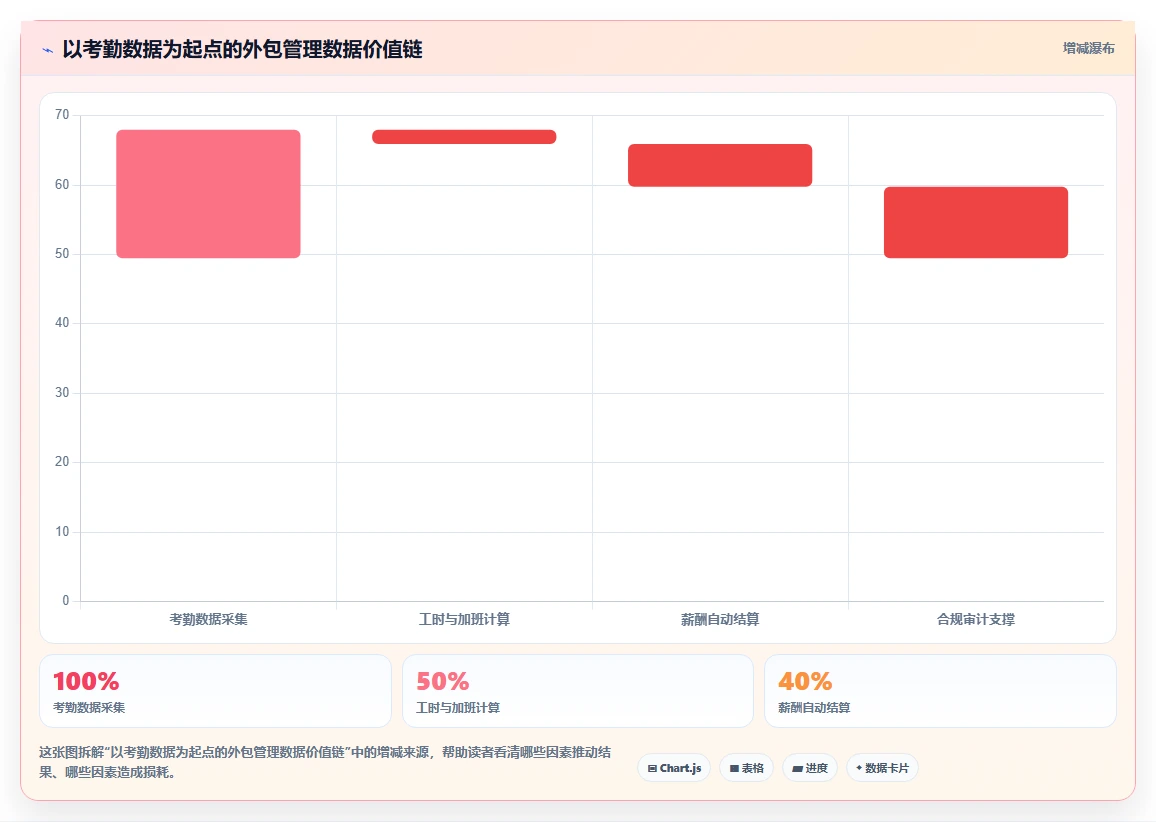Screen dimensions: 1156x822
Task: Click the 40% percentage figure
Action: [805, 681]
